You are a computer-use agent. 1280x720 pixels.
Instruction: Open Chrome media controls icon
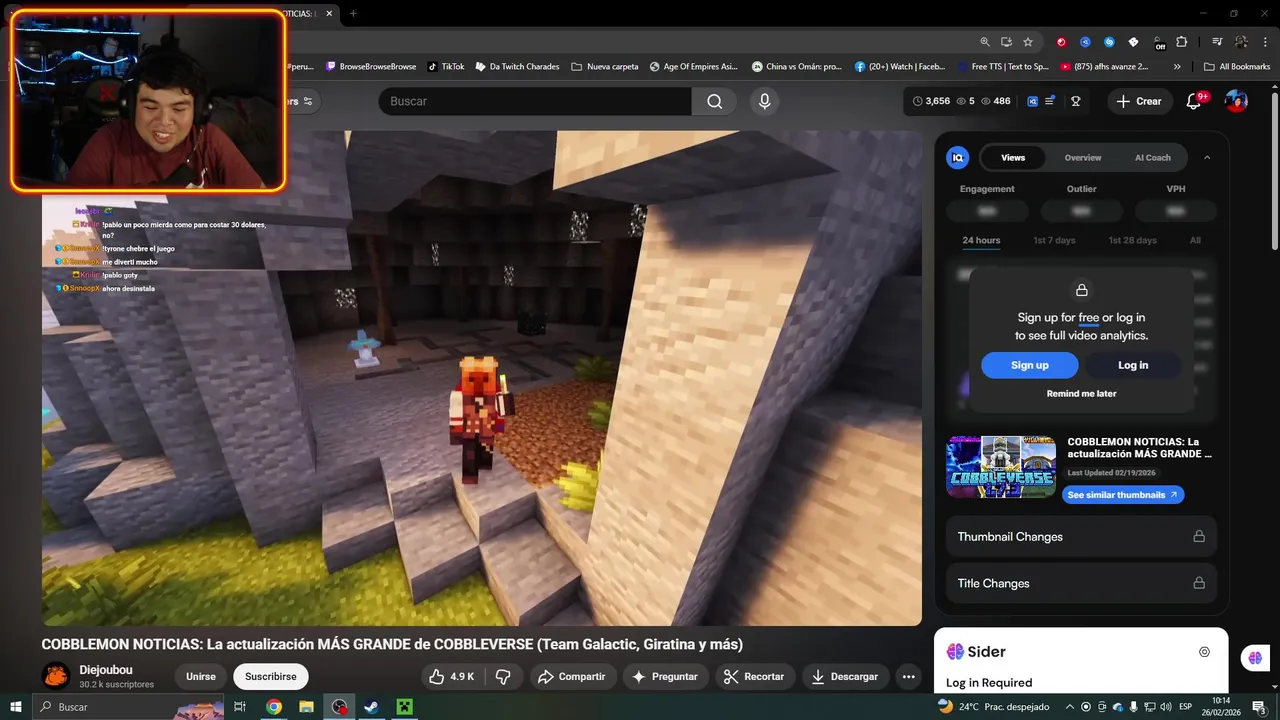pos(1217,42)
